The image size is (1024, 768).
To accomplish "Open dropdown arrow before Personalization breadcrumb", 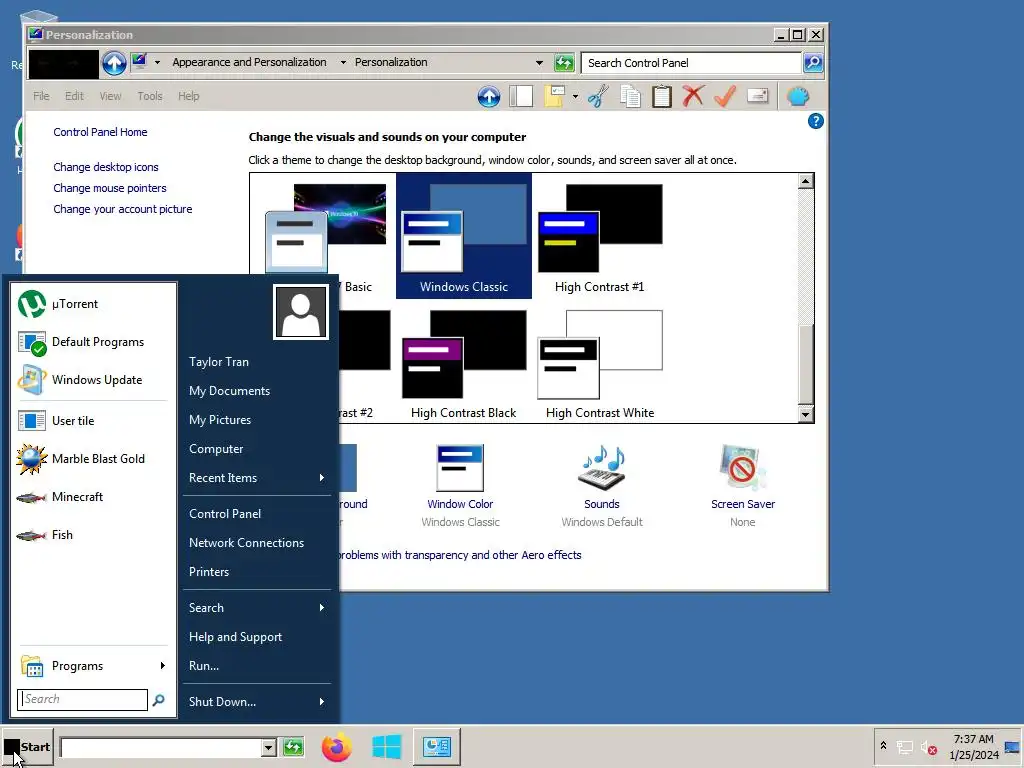I will (343, 63).
